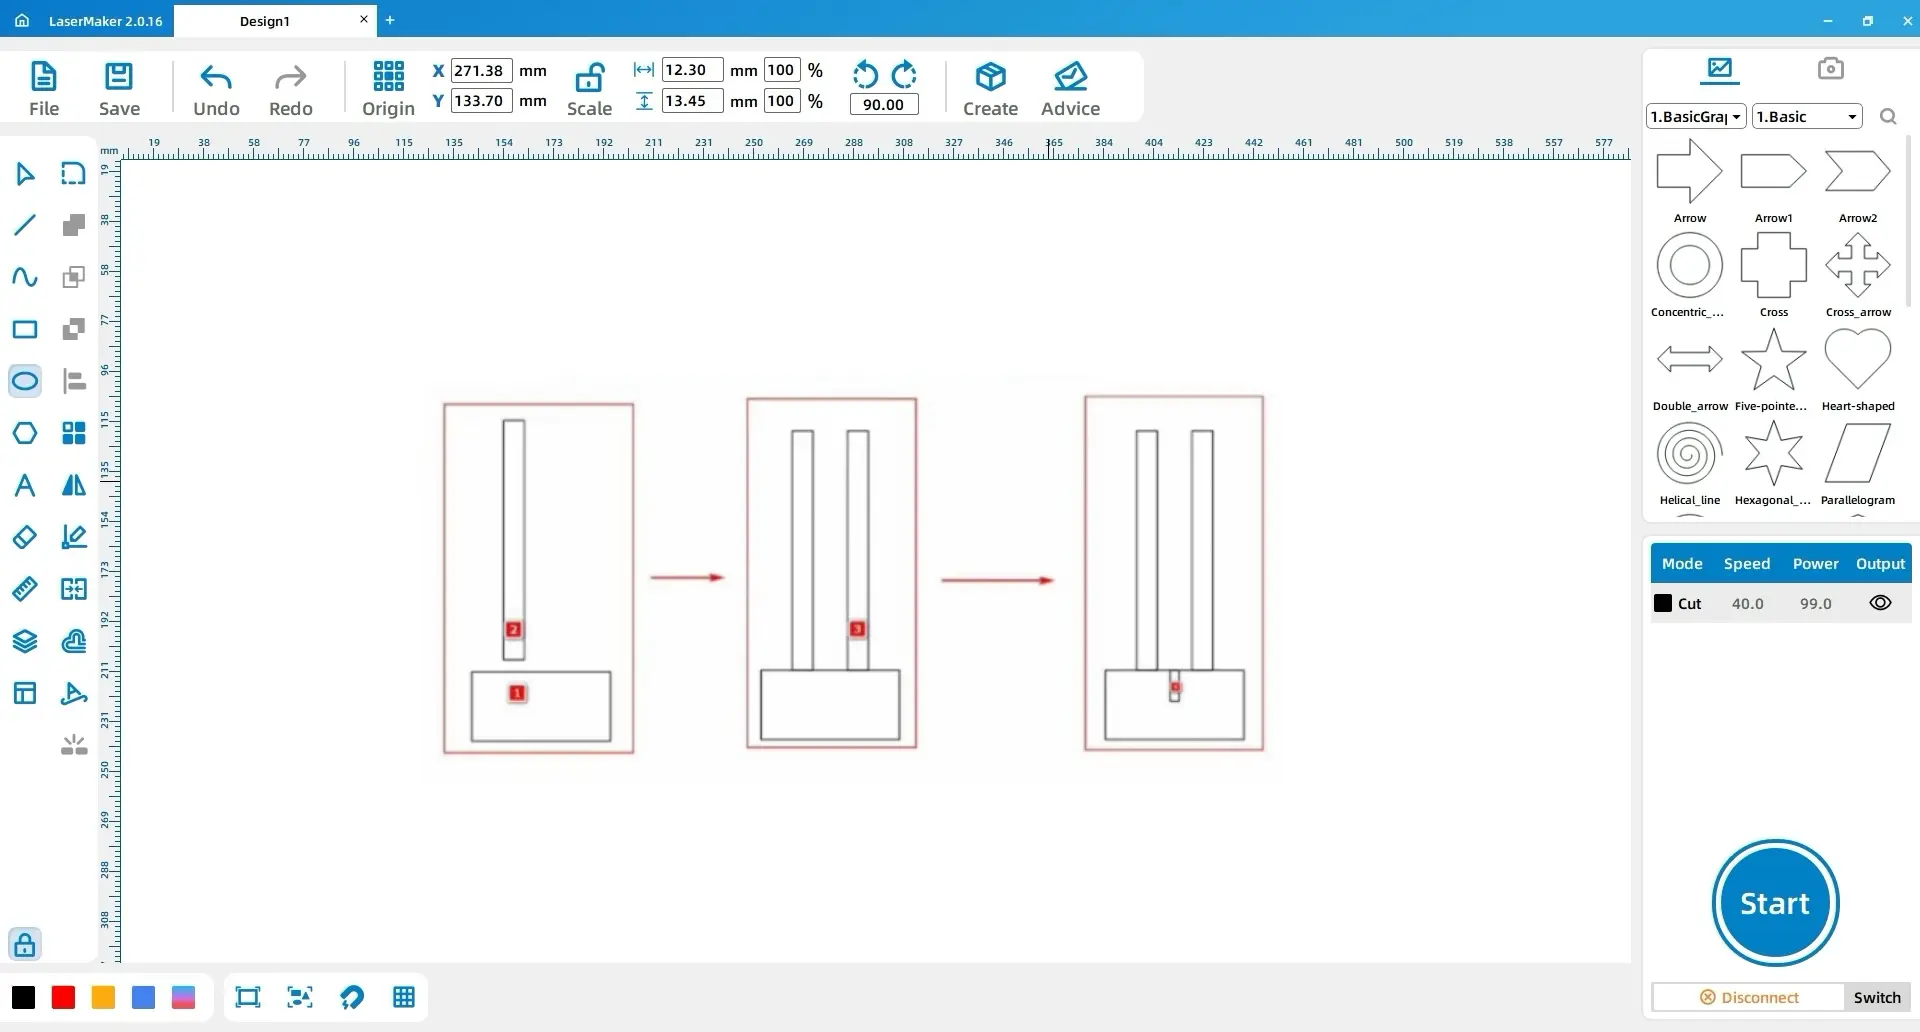
Task: Undo the last action
Action: (x=216, y=89)
